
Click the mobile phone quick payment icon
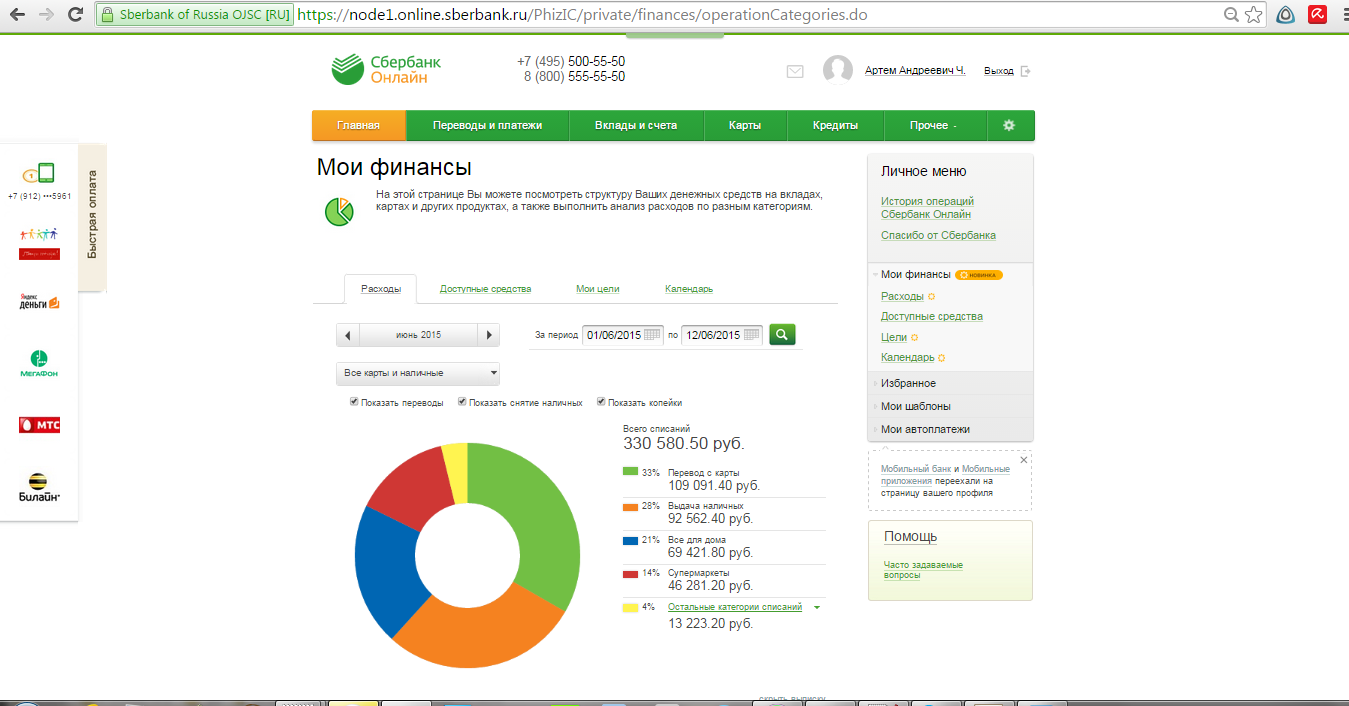click(x=39, y=173)
